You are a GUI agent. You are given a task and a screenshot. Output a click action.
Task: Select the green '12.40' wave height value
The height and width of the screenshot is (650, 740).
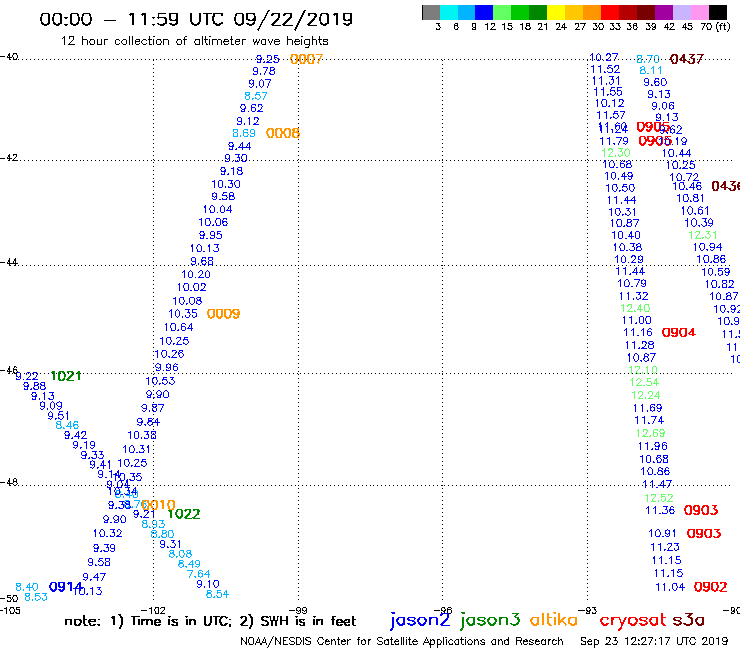(x=635, y=308)
